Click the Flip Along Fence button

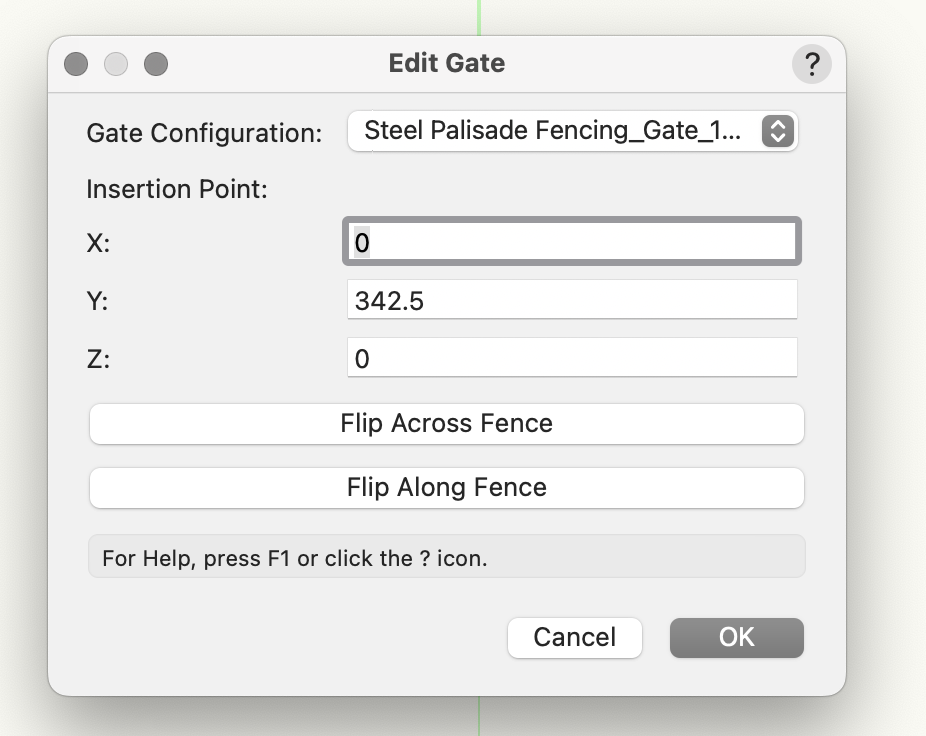[447, 487]
